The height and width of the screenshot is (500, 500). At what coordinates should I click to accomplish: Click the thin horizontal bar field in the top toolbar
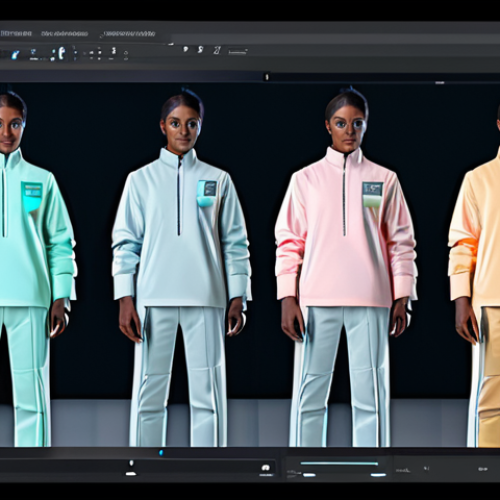point(238,51)
